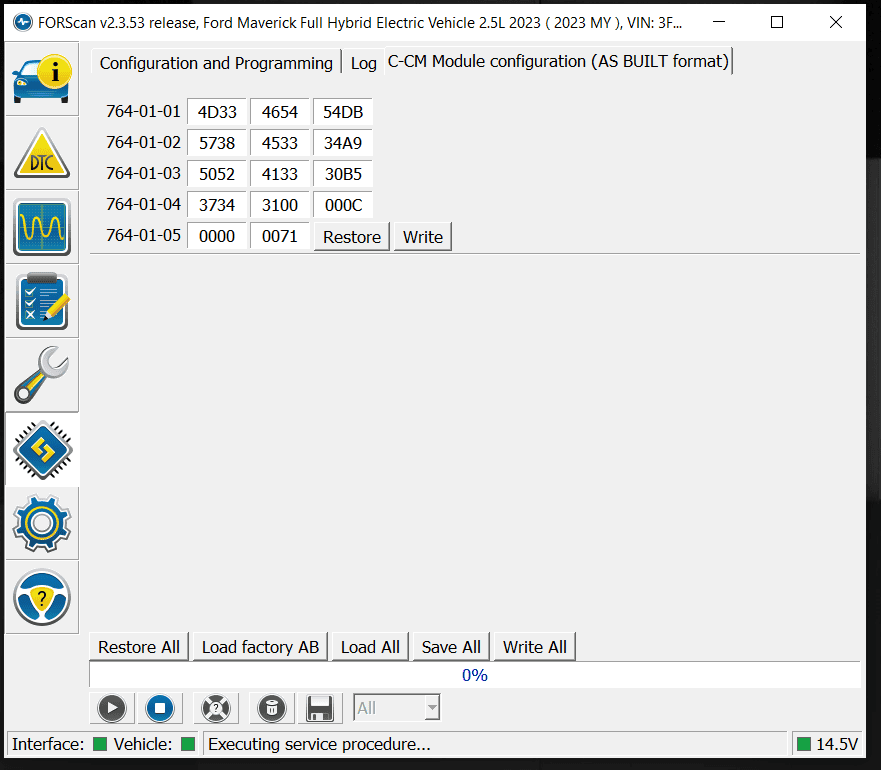Screen dimensions: 881x770
Task: Click the trash delete icon
Action: pyautogui.click(x=272, y=708)
